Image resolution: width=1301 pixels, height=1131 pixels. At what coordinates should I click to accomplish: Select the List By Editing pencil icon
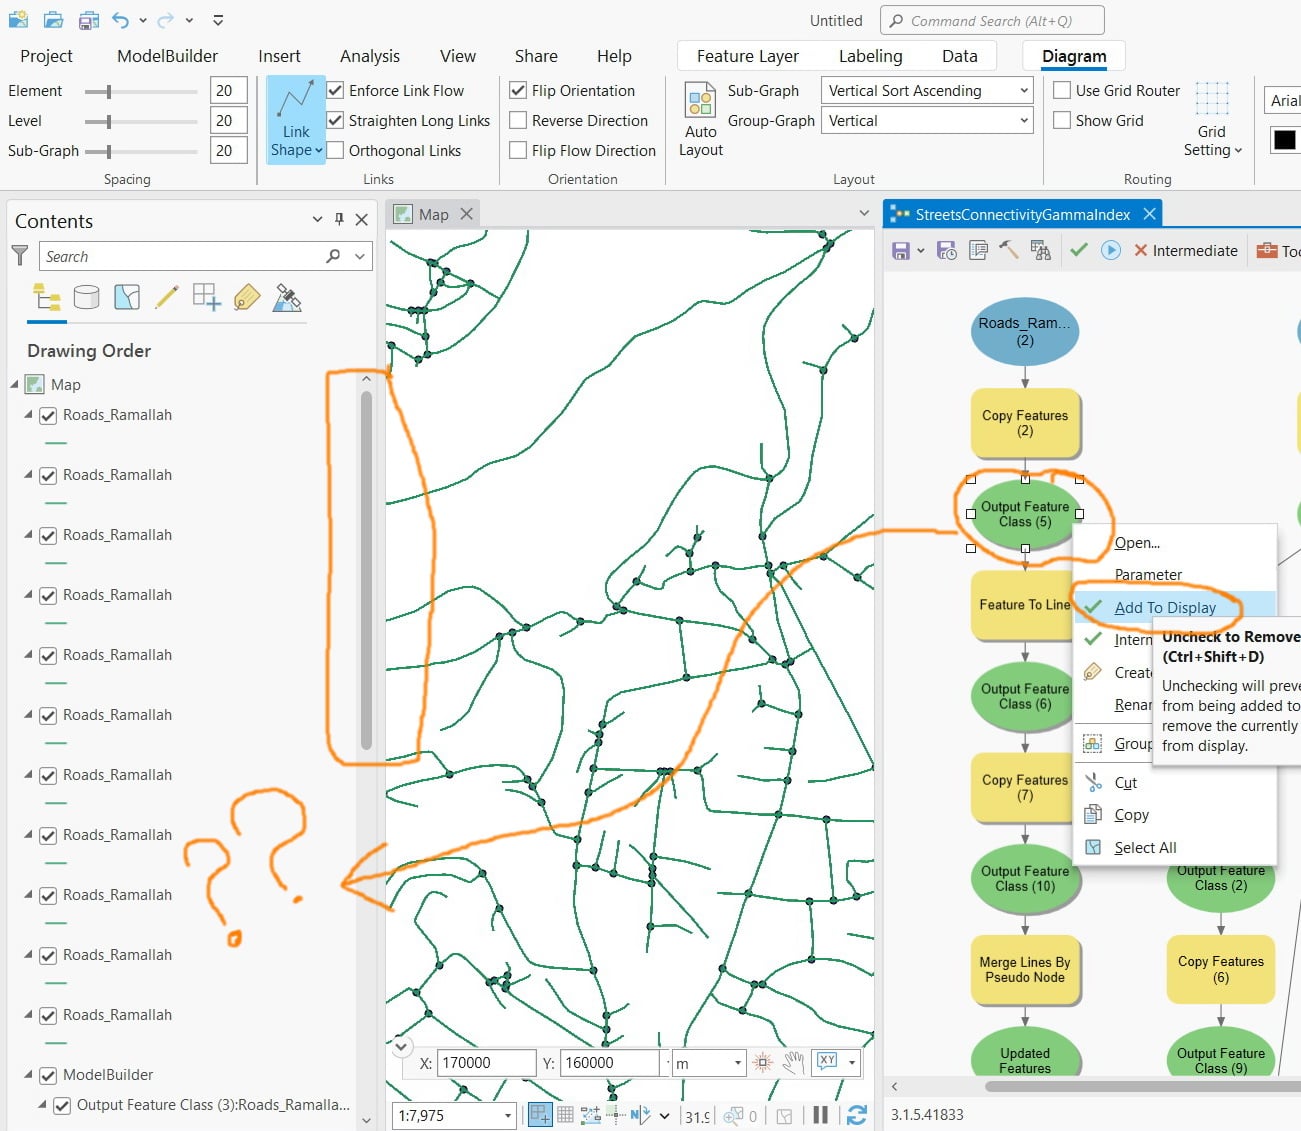point(167,297)
